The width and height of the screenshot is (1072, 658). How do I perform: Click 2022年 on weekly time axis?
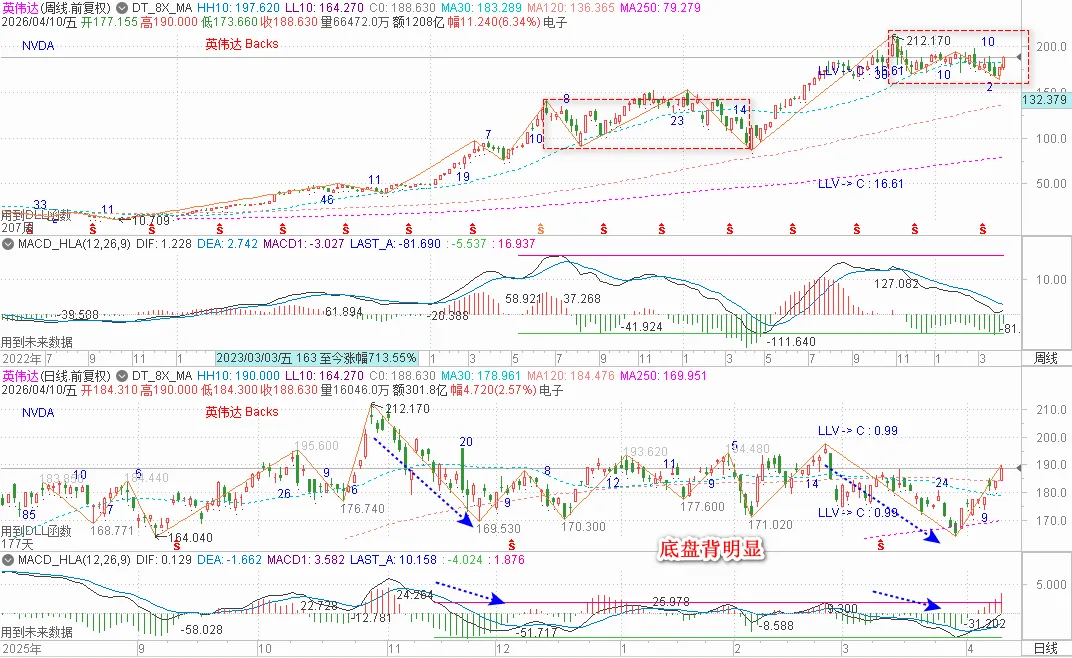click(x=22, y=358)
